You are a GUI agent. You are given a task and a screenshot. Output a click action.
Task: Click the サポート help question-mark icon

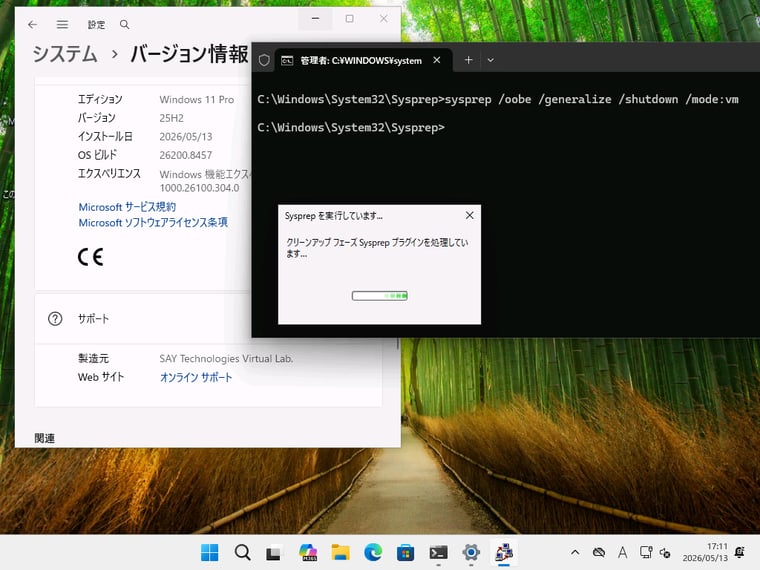[55, 318]
